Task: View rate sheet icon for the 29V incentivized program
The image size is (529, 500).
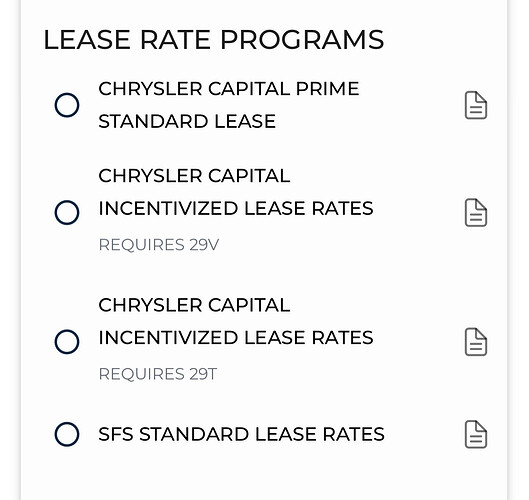Action: 476,213
